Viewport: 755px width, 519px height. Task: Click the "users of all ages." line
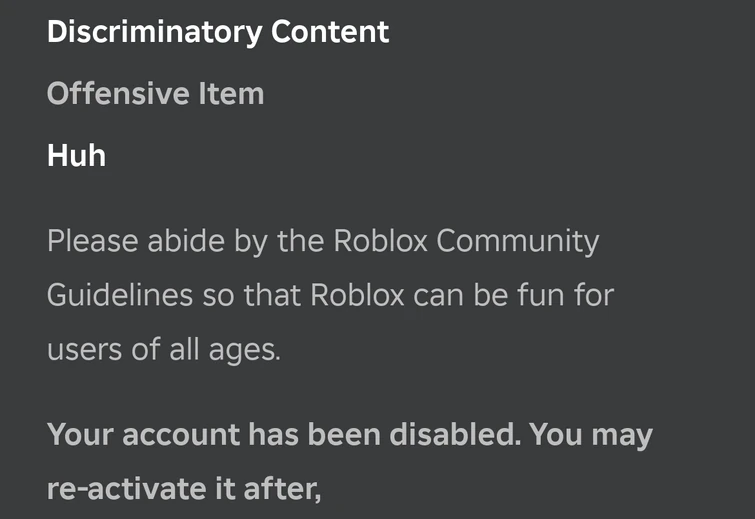pos(164,351)
